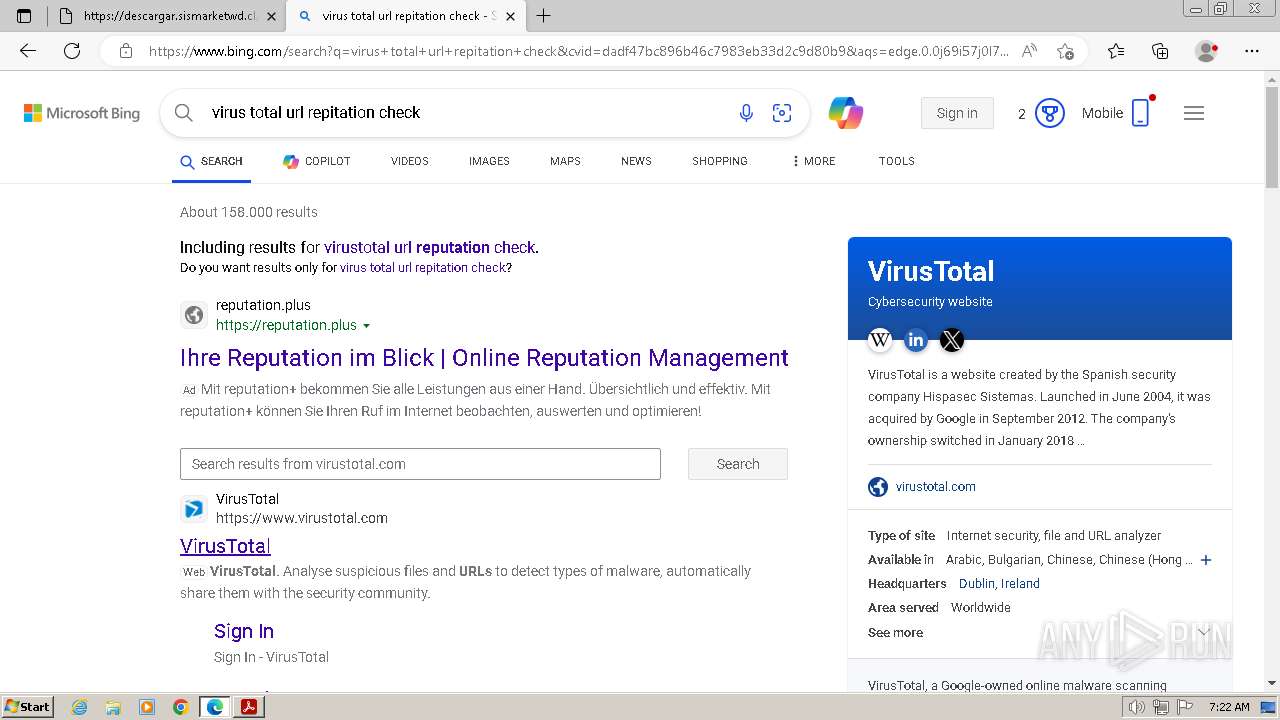The image size is (1280, 720).
Task: Open virustotal url reputation check suggestion
Action: [430, 247]
